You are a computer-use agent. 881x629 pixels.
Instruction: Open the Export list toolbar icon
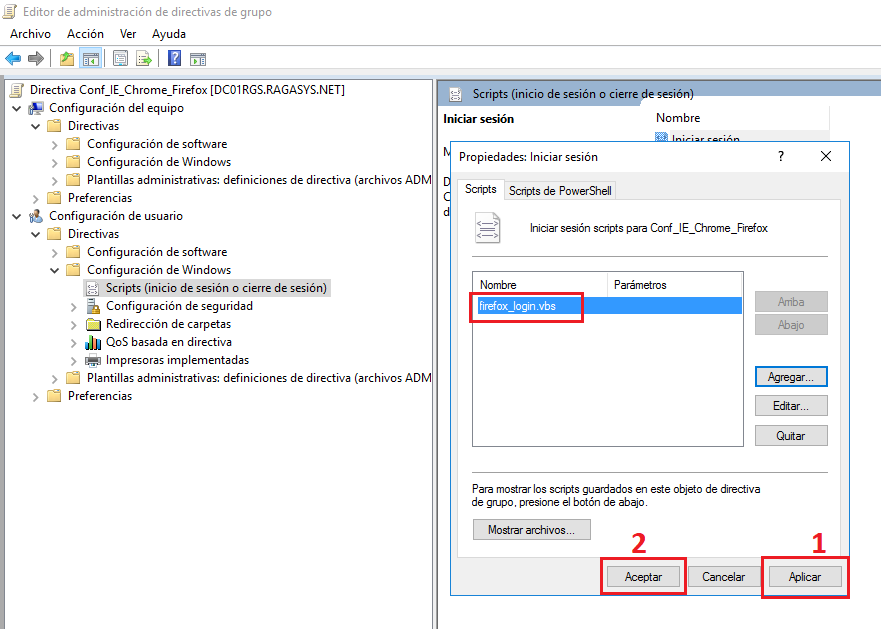[x=143, y=58]
